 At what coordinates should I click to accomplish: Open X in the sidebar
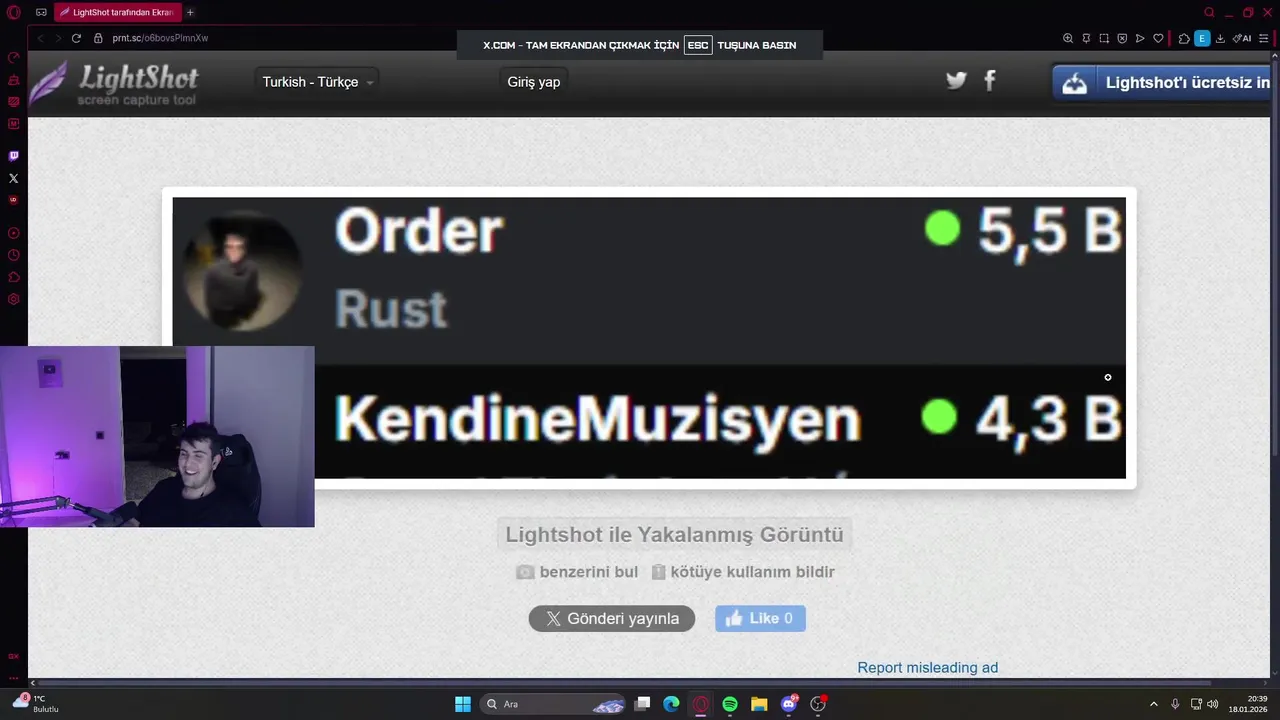(13, 178)
